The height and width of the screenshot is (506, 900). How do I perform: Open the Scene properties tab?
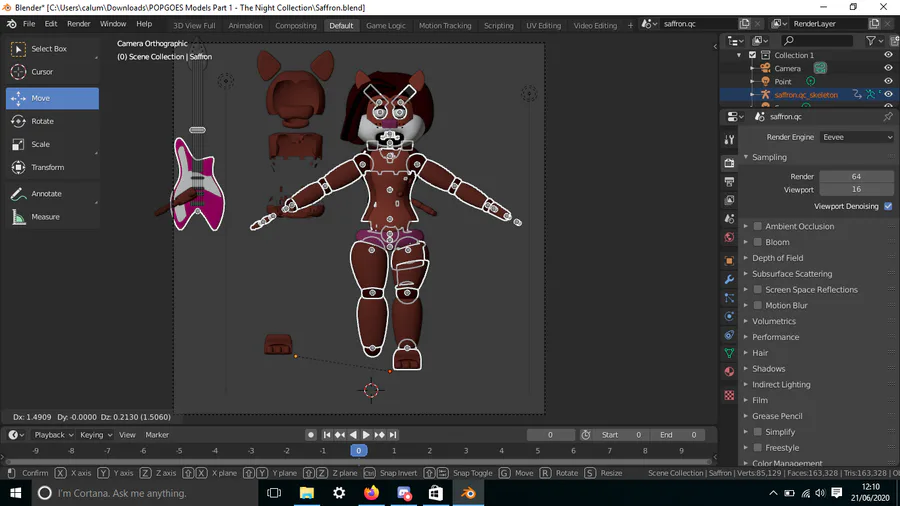click(x=729, y=219)
